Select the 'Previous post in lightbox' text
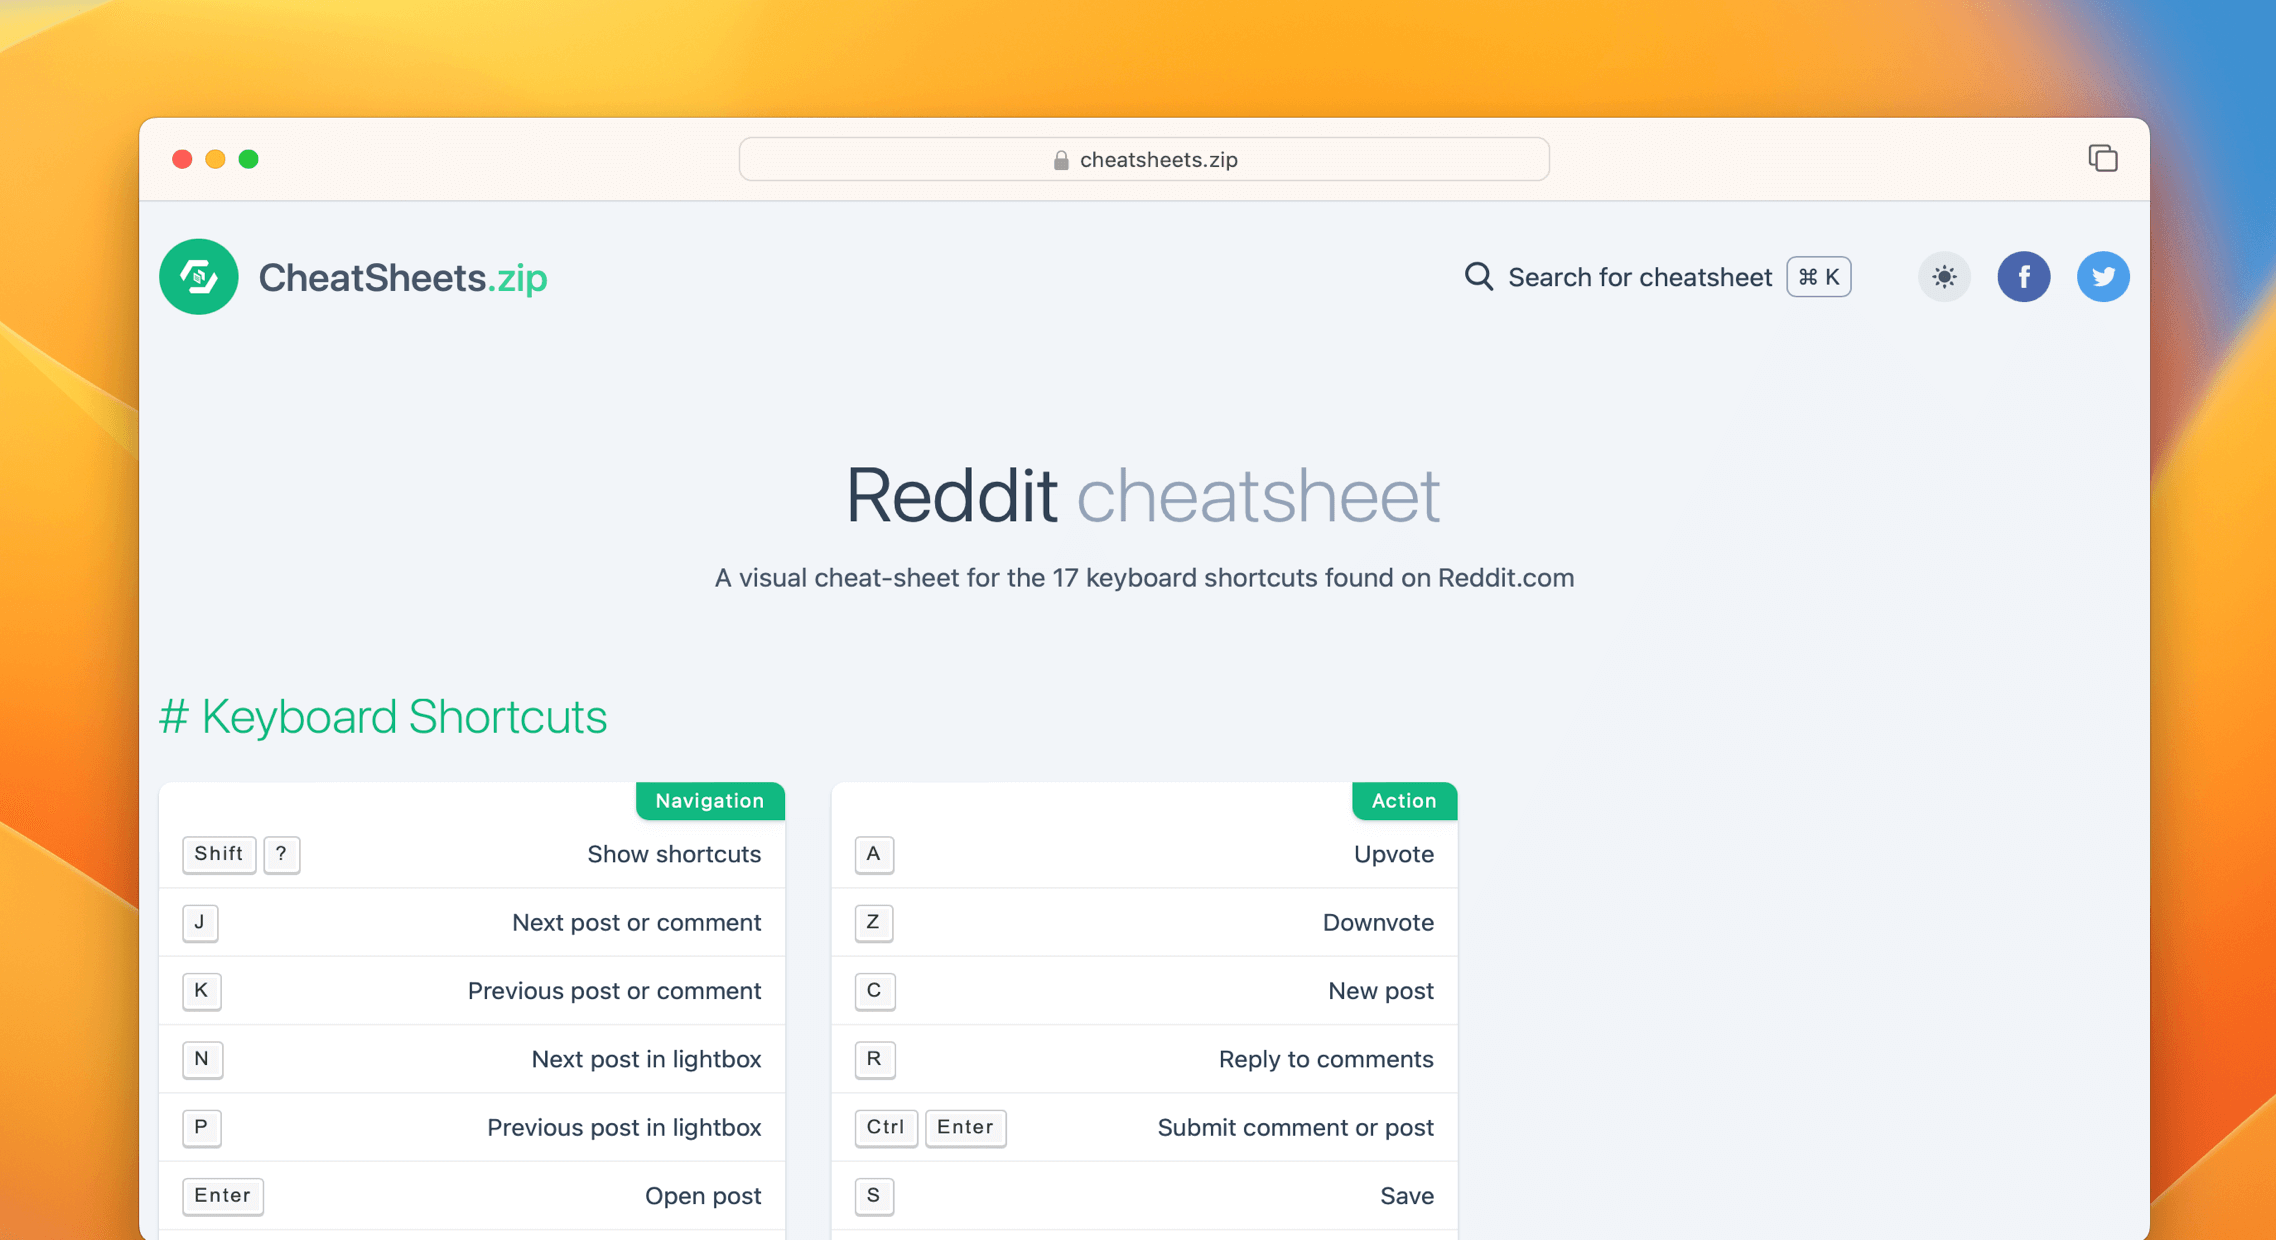Screen dimensions: 2276x1240 click(625, 1127)
